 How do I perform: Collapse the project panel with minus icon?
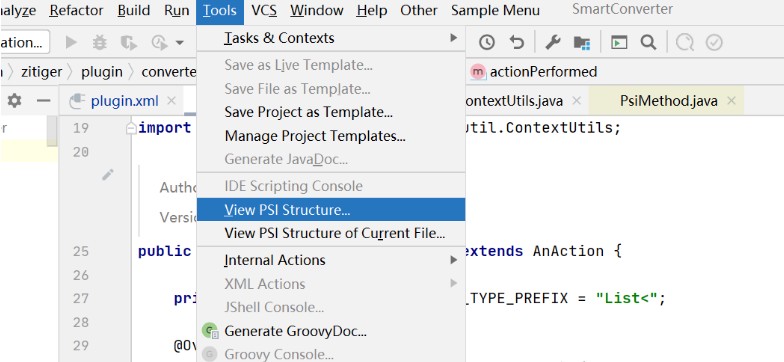tap(44, 101)
